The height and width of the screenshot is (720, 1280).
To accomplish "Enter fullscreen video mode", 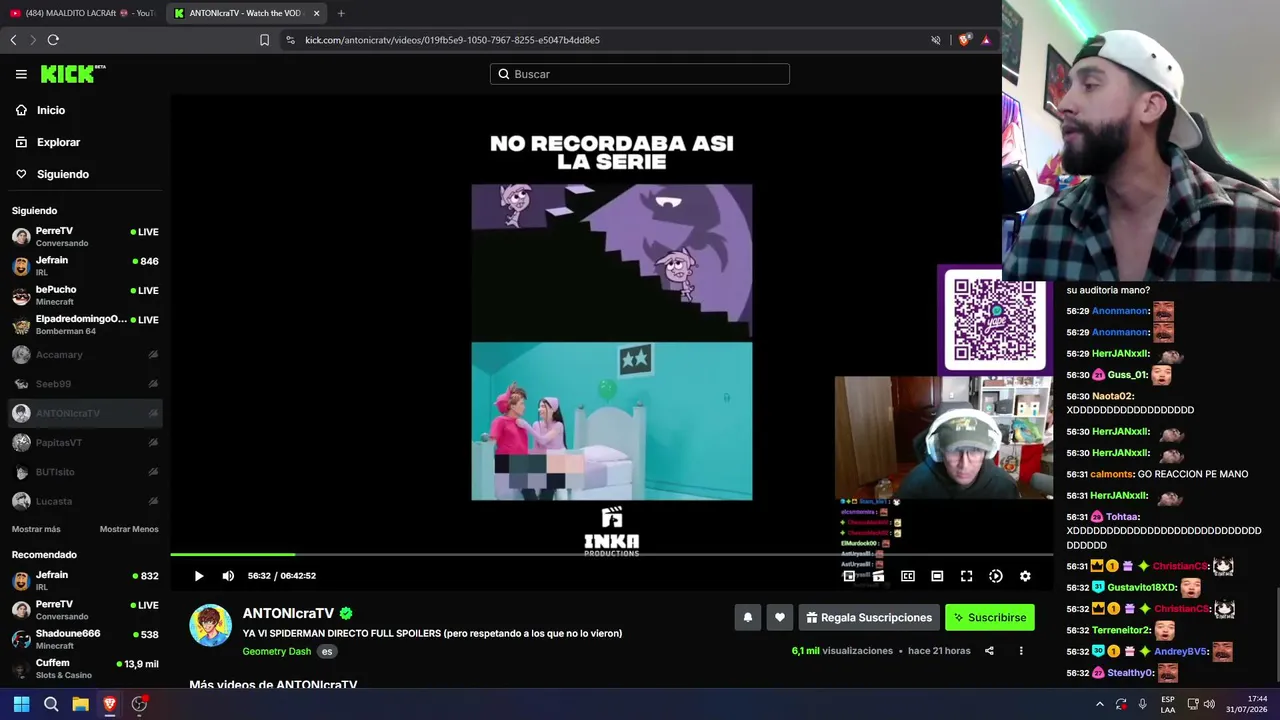I will [966, 576].
